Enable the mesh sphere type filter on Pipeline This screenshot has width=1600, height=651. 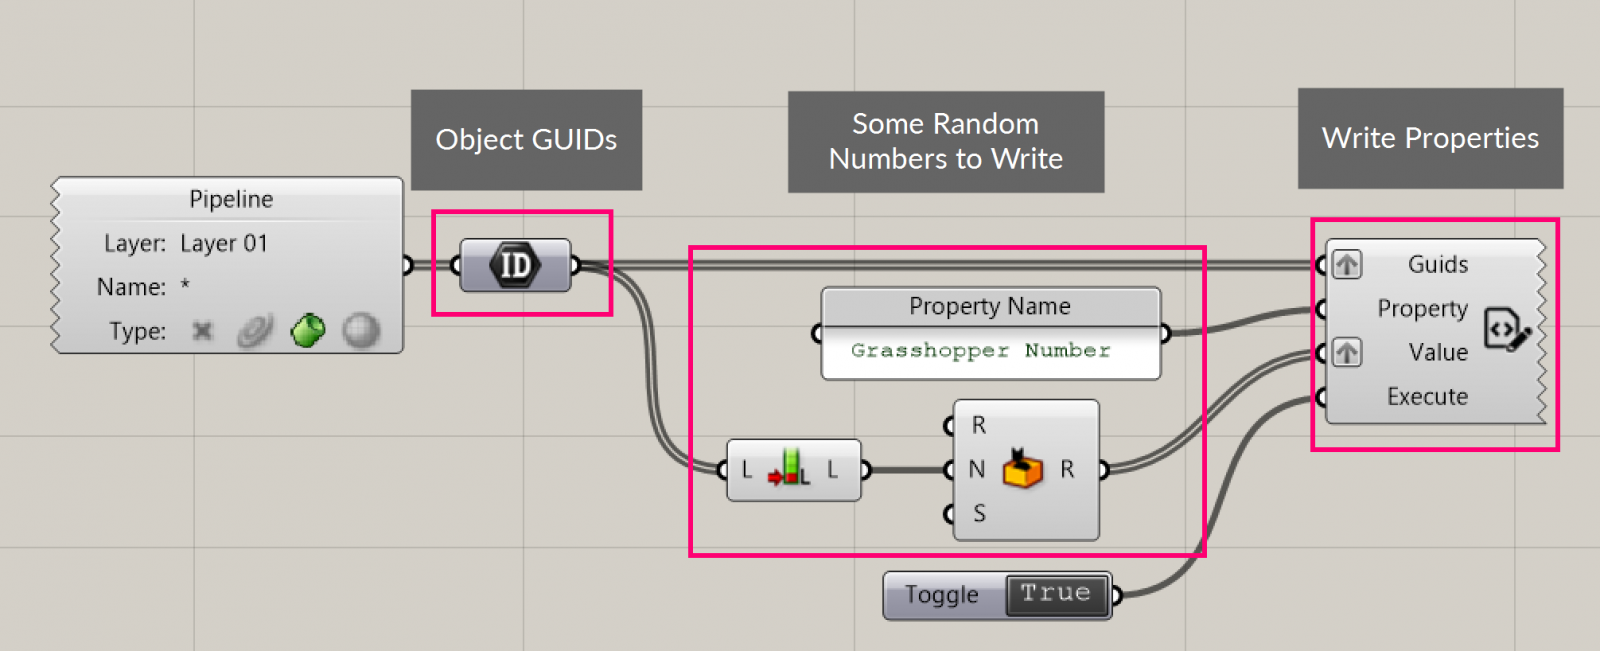(x=360, y=330)
